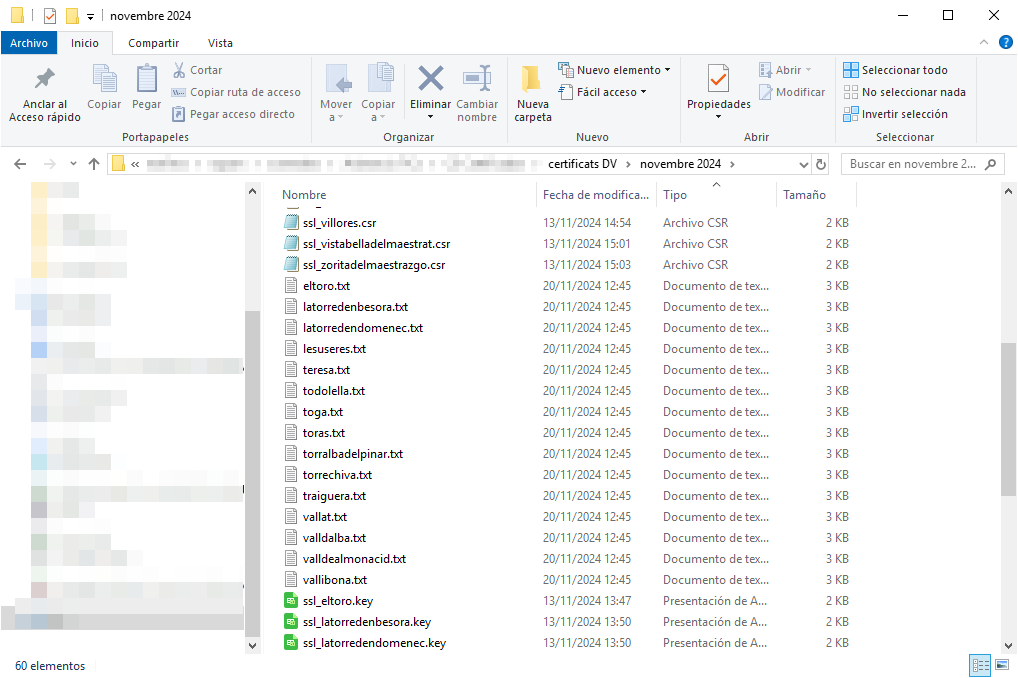Image resolution: width=1018 pixels, height=678 pixels.
Task: Click the Cambiar nombre icon
Action: [477, 79]
